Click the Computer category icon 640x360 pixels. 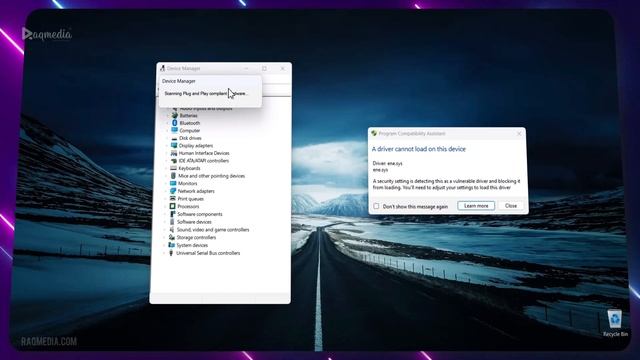point(174,131)
